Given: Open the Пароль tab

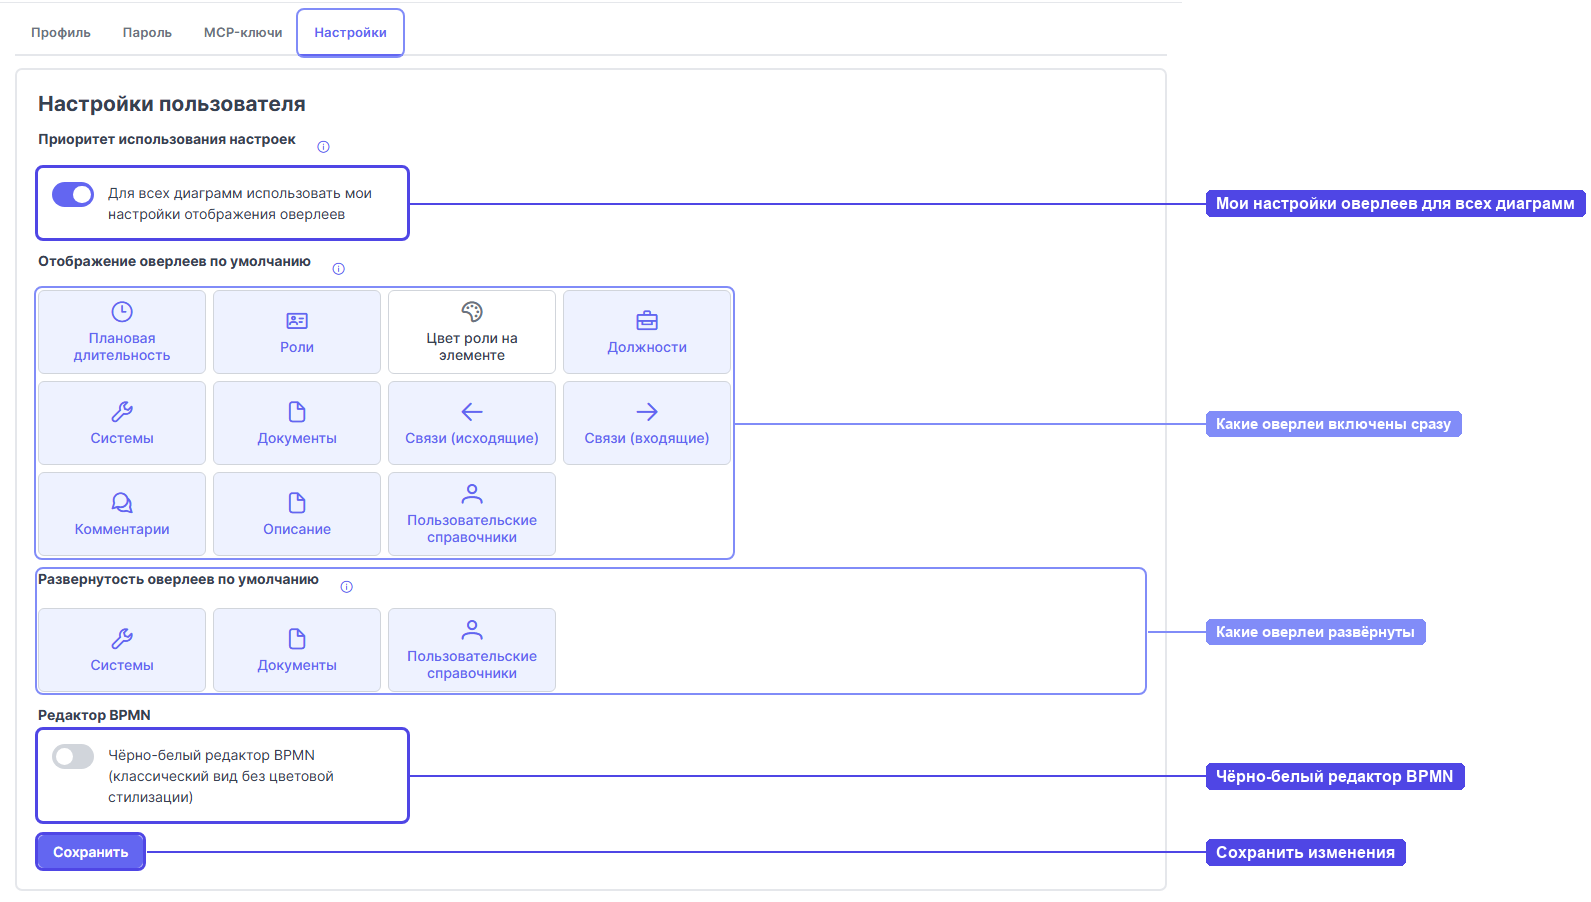Looking at the screenshot, I should click(x=147, y=33).
